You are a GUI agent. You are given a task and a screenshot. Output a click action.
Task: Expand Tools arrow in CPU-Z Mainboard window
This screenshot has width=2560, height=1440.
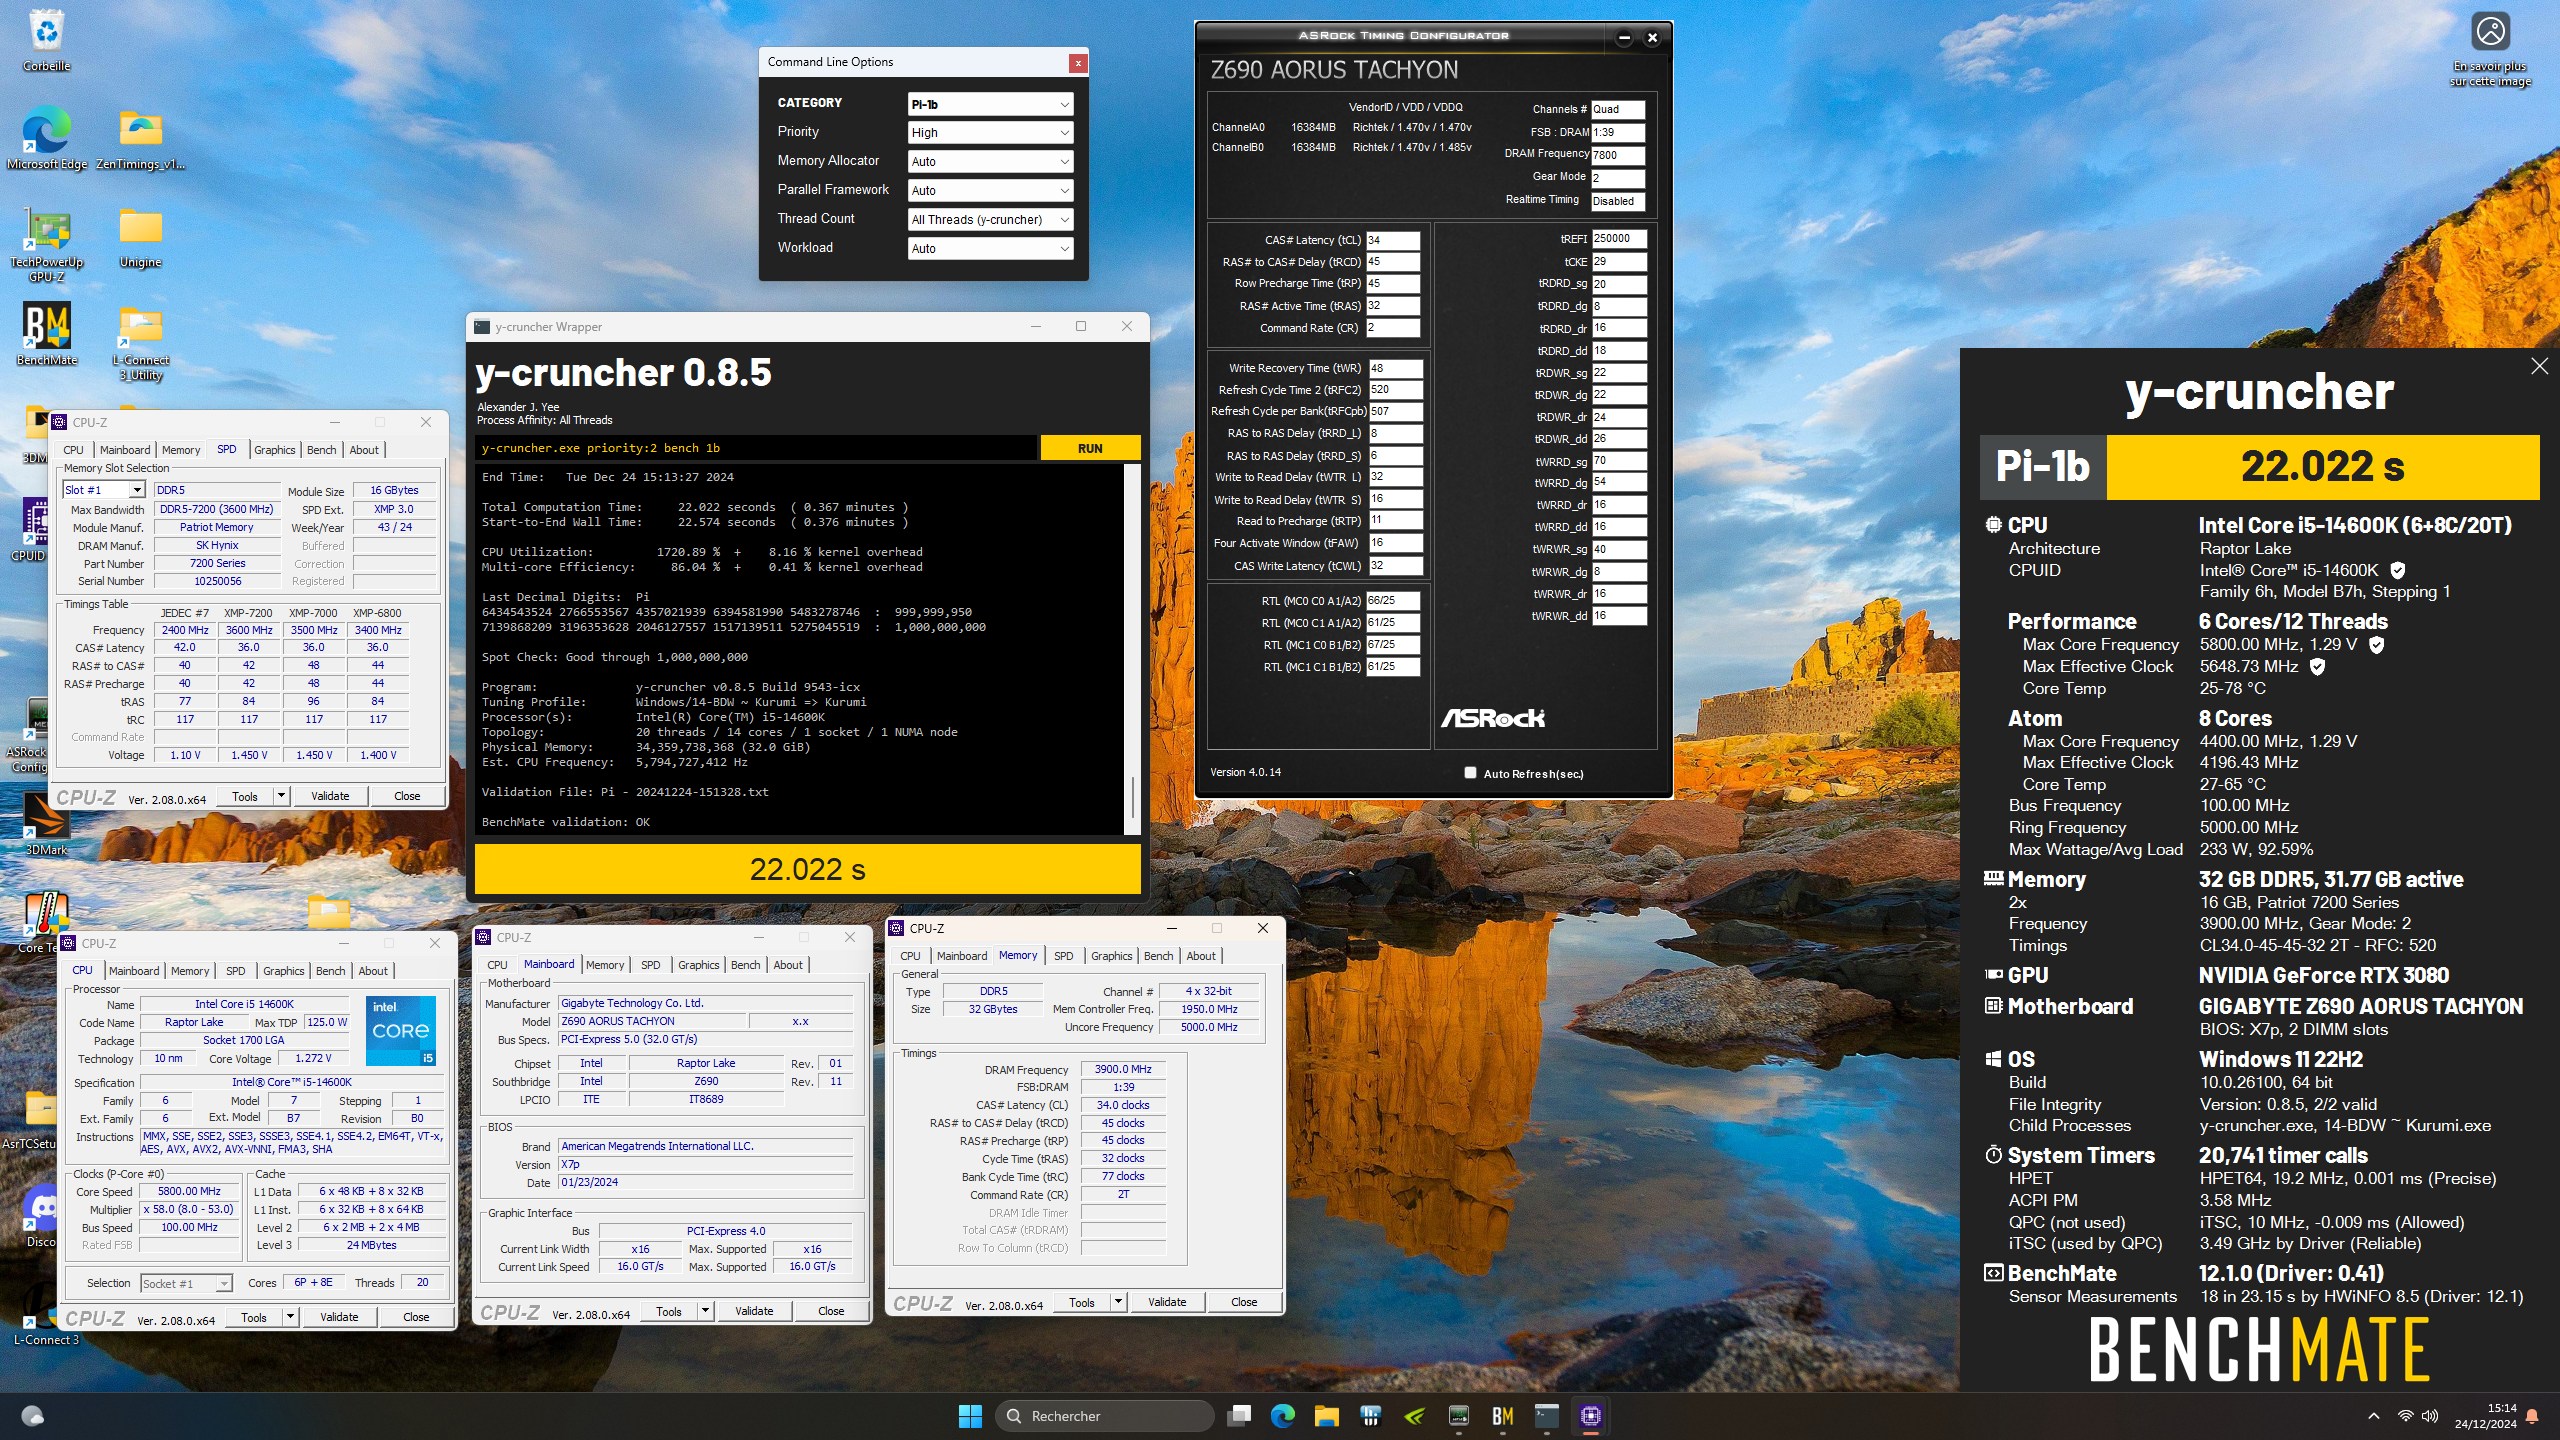click(706, 1311)
